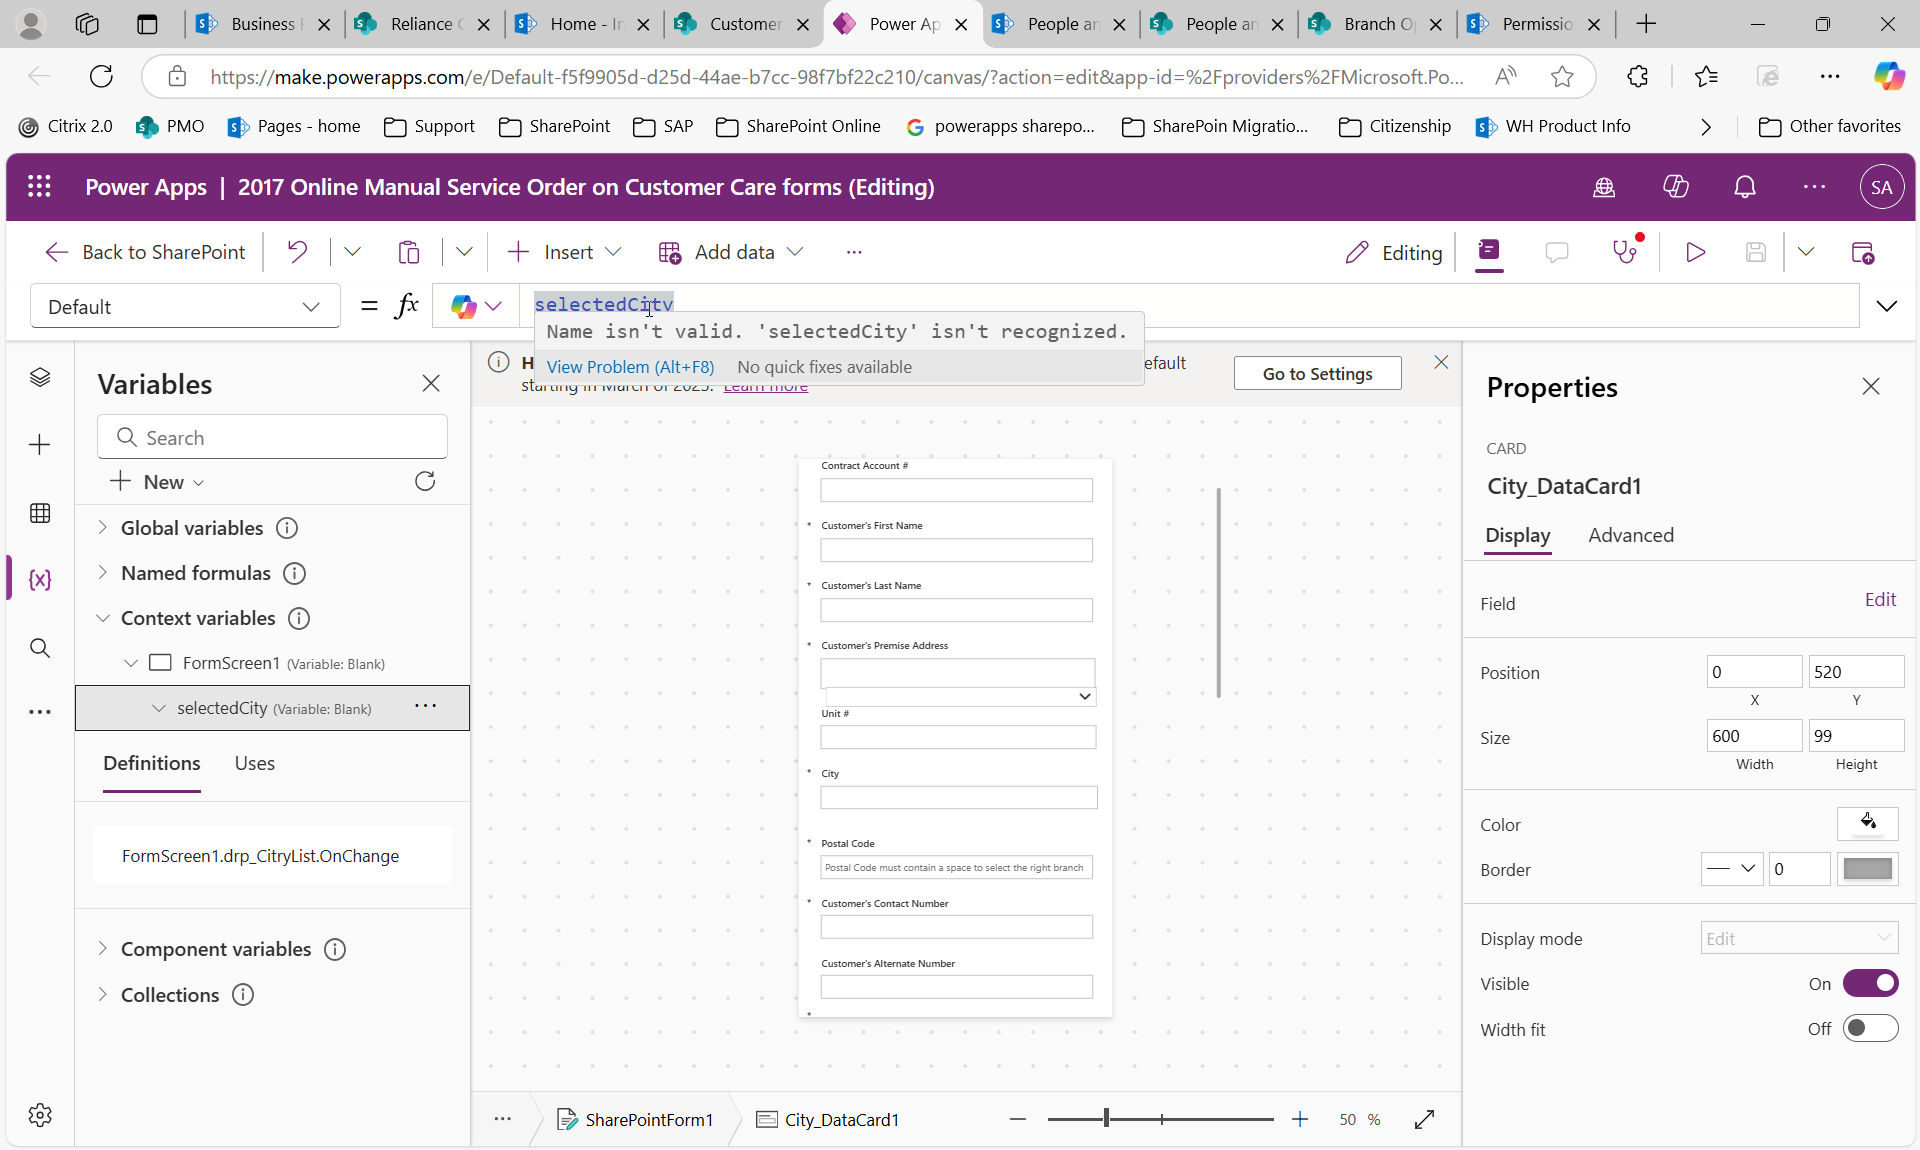Expand Global variables section

coord(102,527)
